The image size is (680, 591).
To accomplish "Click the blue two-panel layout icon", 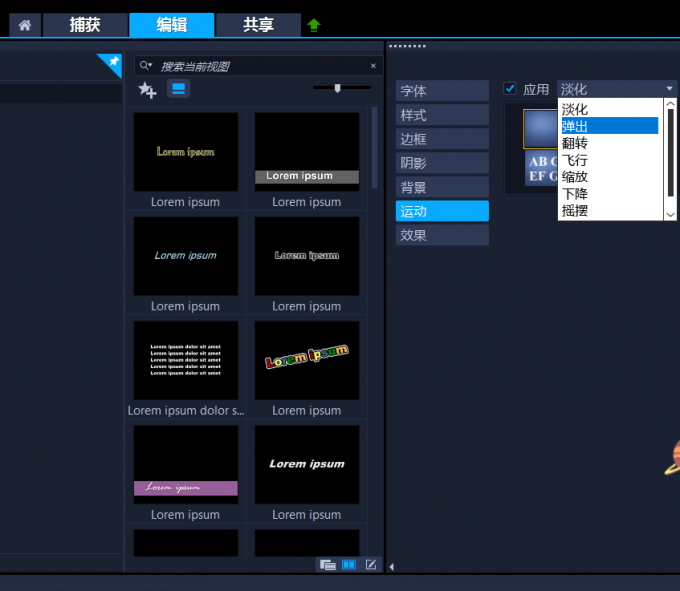I will [349, 565].
